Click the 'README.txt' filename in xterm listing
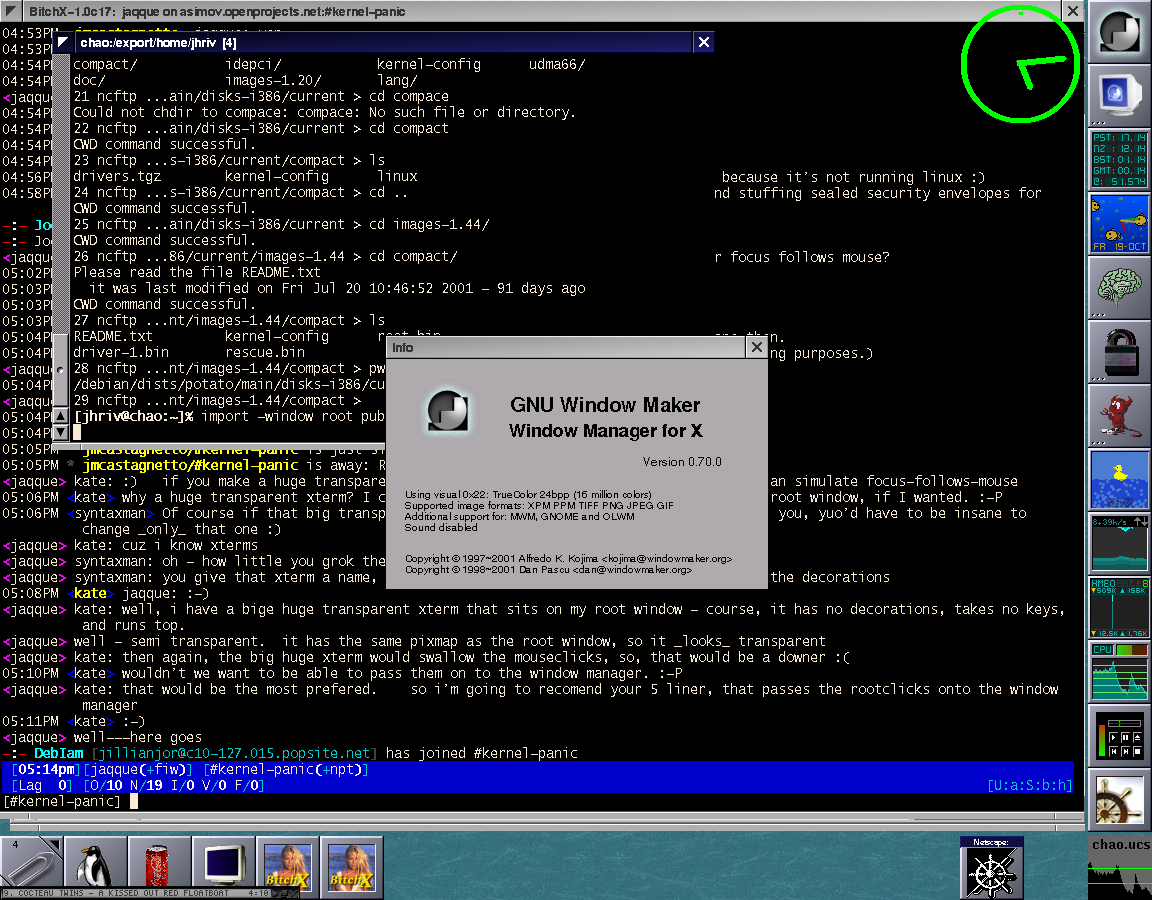The height and width of the screenshot is (900, 1152). (x=113, y=336)
